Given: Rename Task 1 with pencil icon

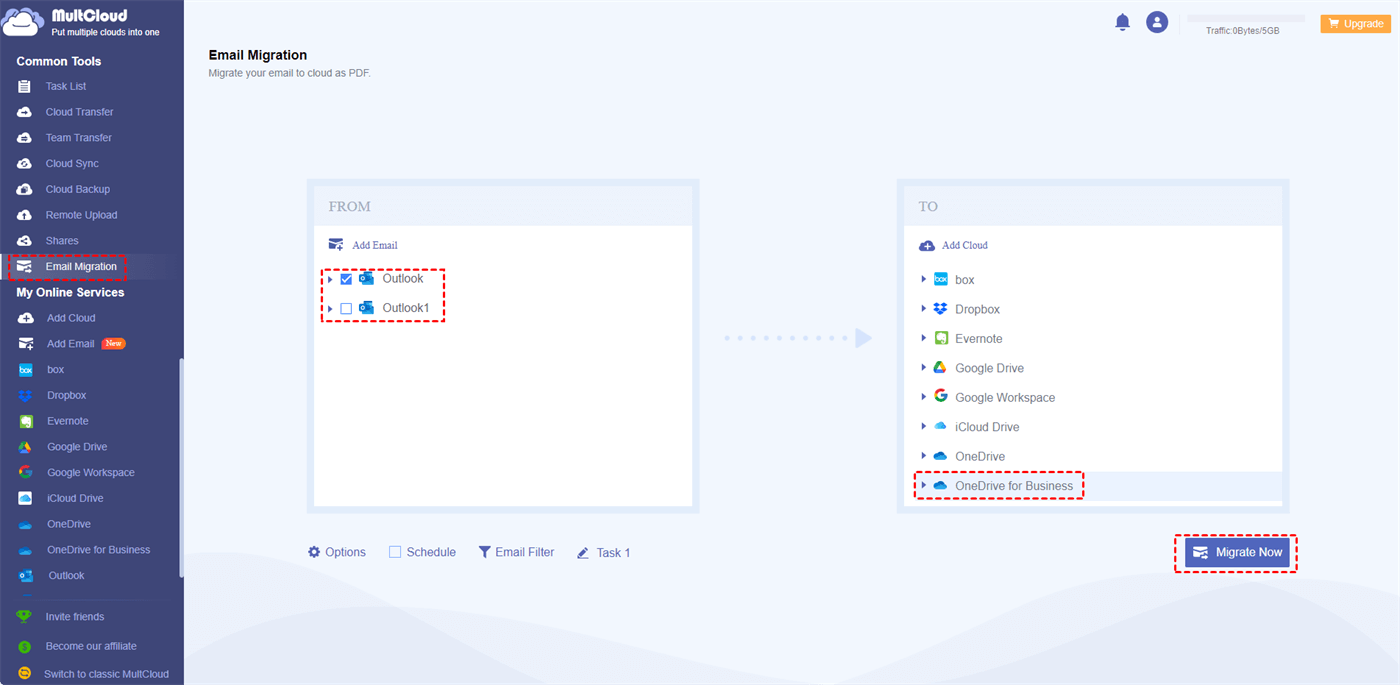Looking at the screenshot, I should click(x=583, y=553).
